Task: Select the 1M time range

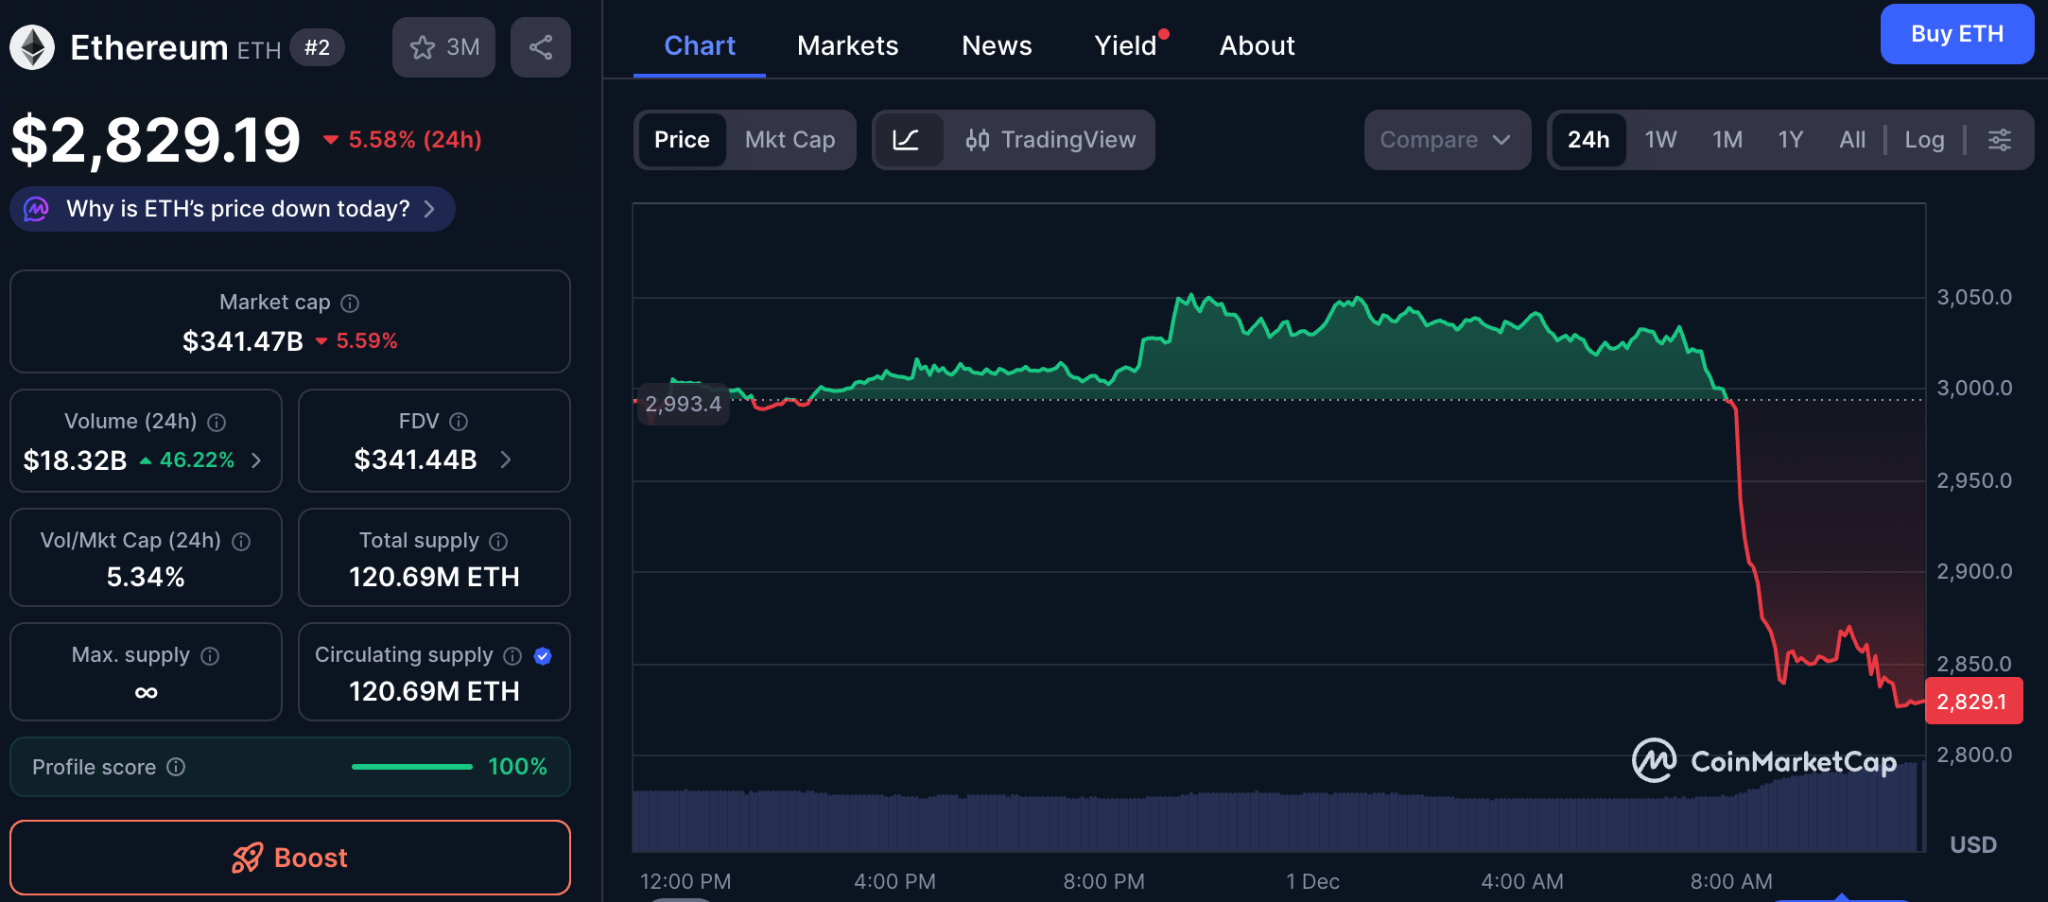Action: click(1727, 140)
